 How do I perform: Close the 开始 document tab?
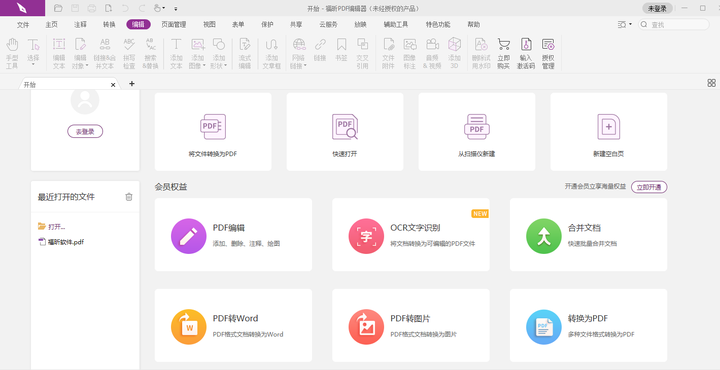tap(113, 85)
